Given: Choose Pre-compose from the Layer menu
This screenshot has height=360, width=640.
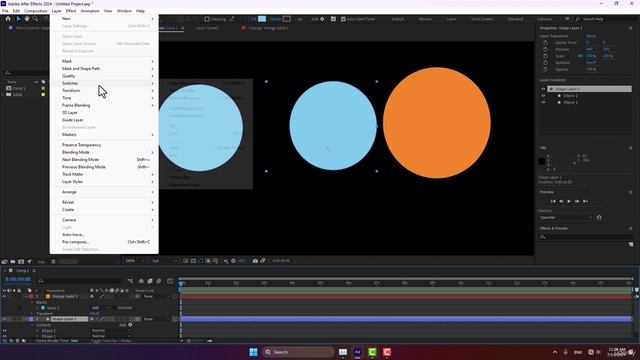Looking at the screenshot, I should 104,242.
